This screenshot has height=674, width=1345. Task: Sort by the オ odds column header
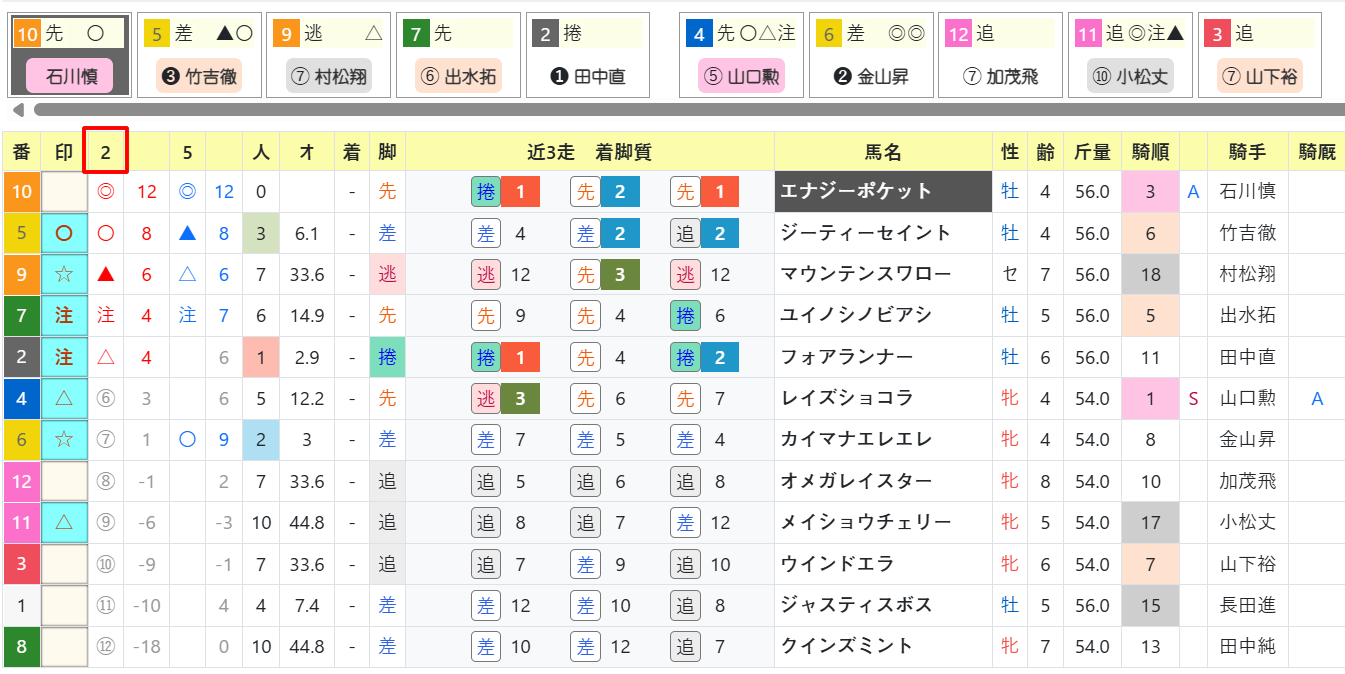click(x=306, y=153)
